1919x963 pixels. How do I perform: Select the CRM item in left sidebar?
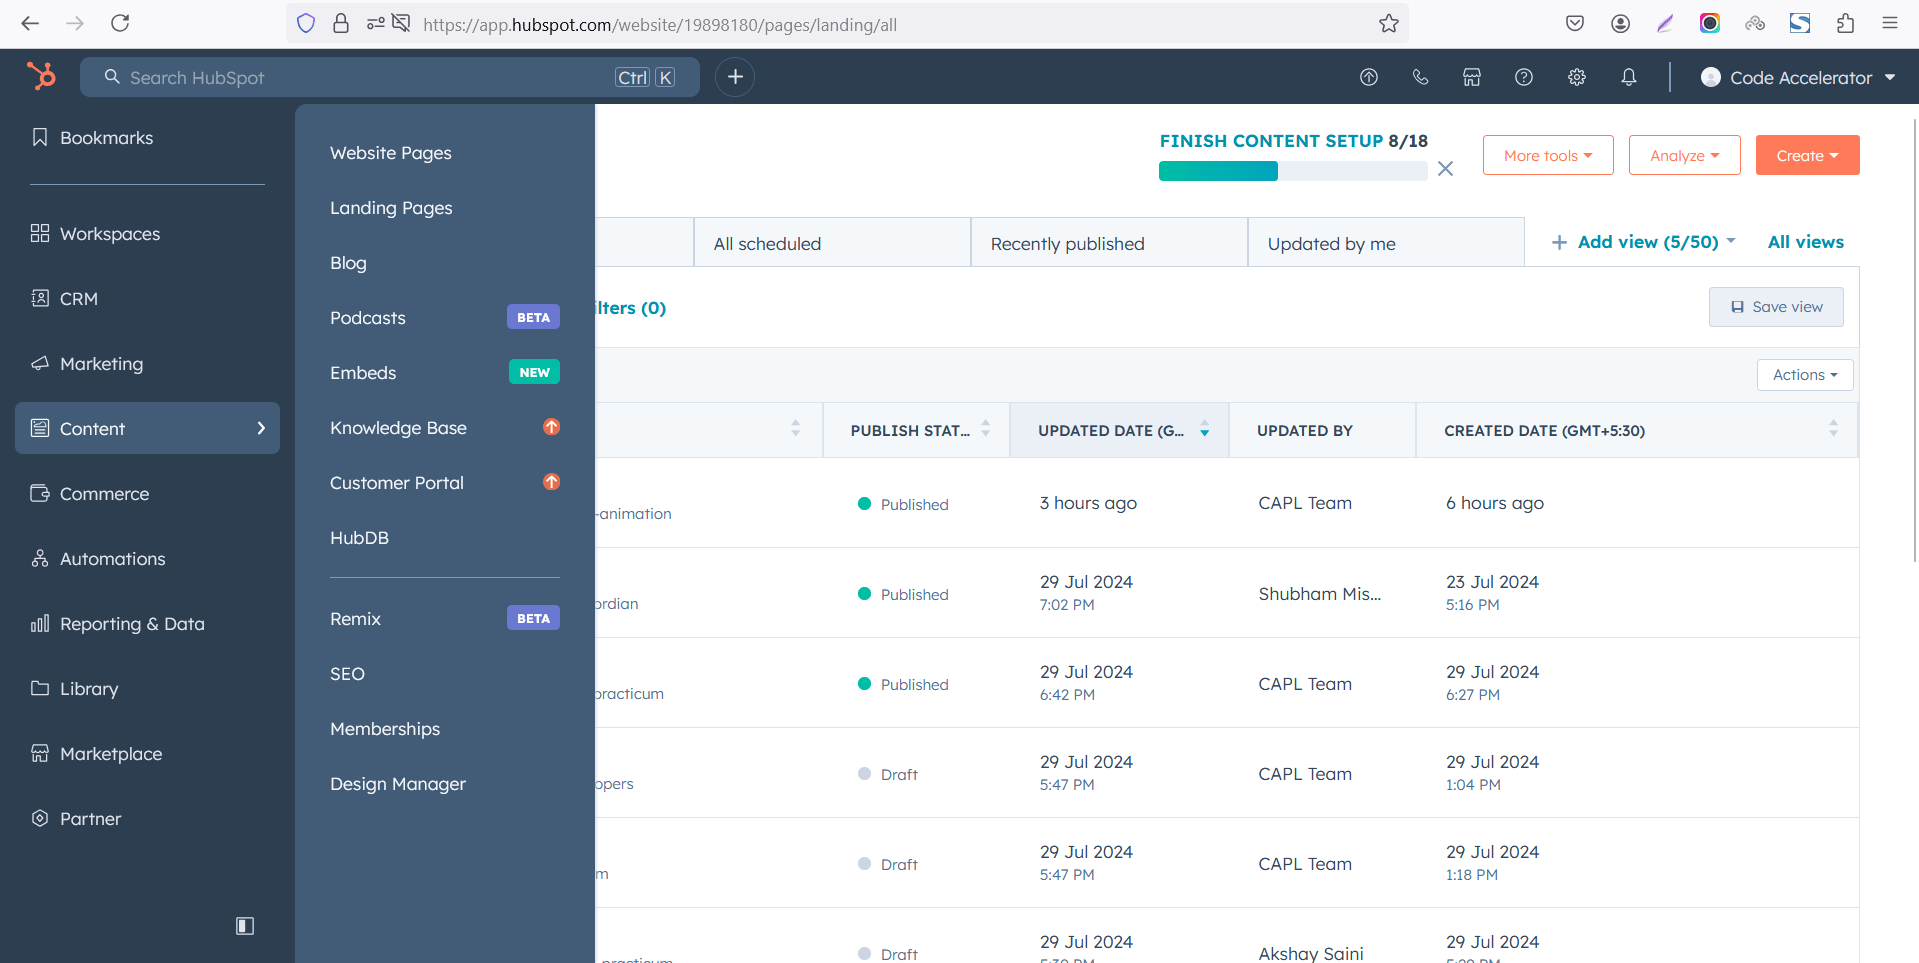(x=76, y=298)
